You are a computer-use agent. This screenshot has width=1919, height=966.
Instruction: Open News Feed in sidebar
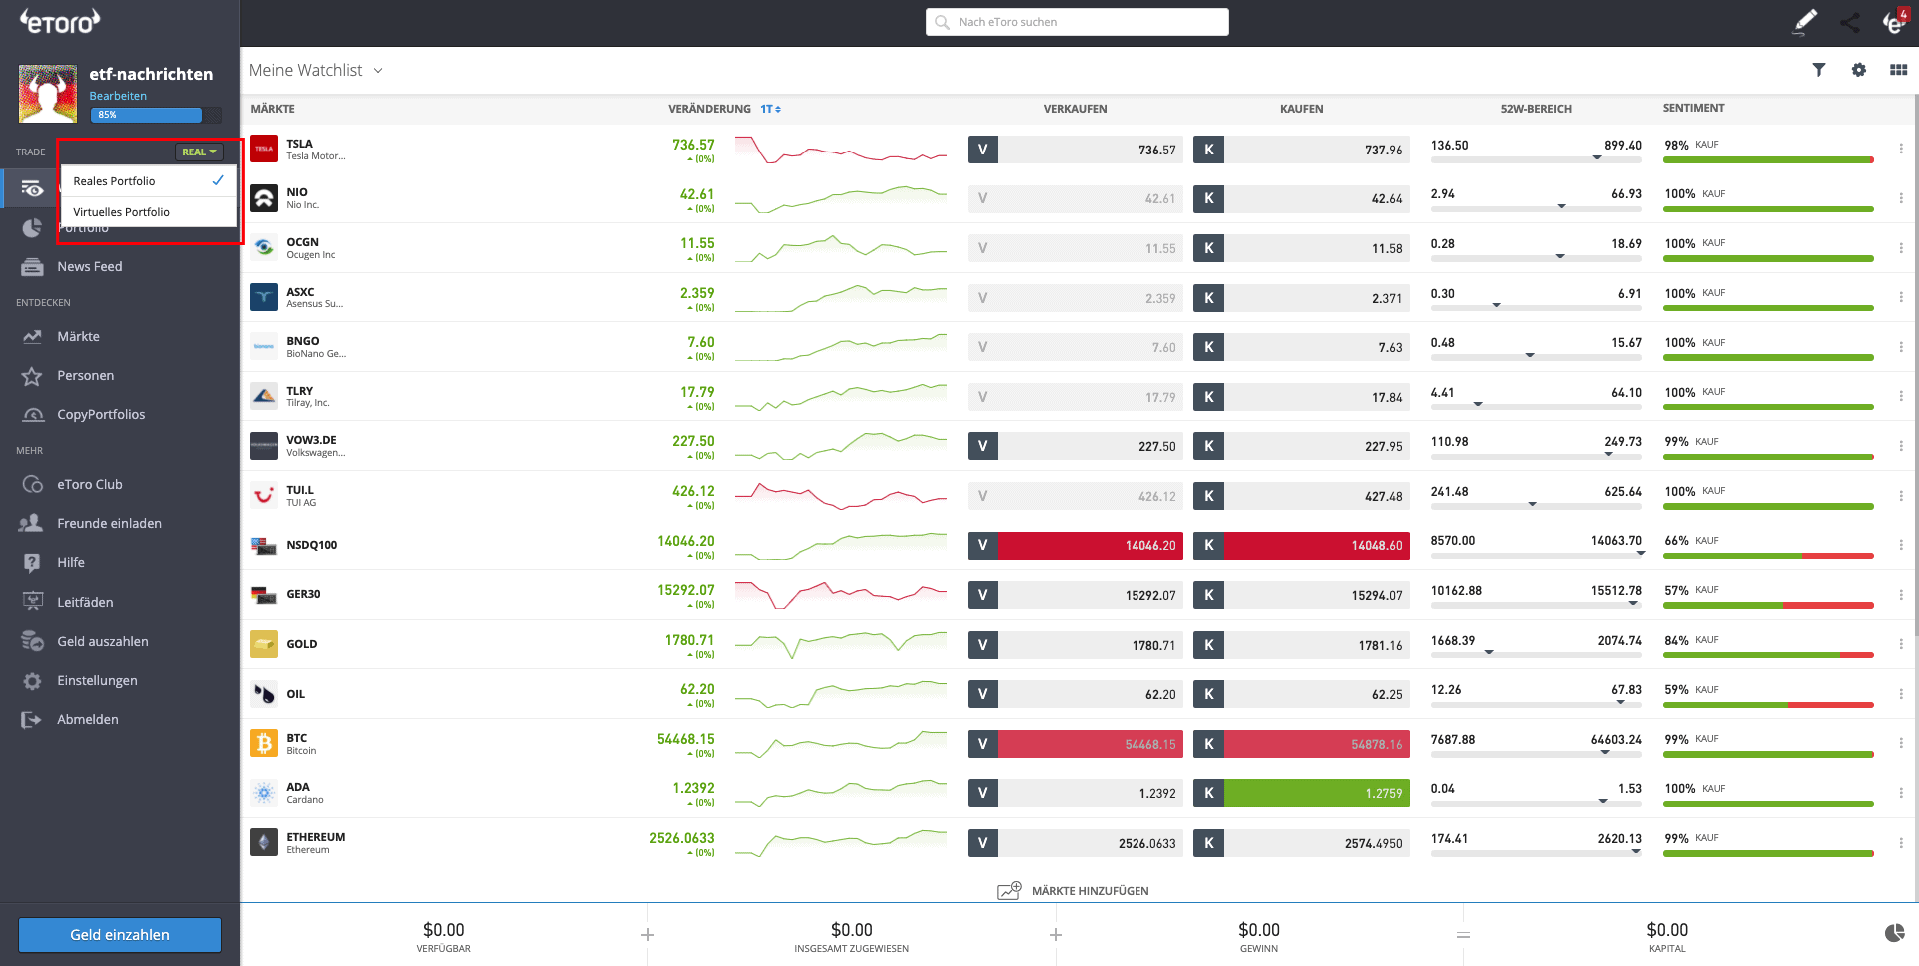click(89, 267)
